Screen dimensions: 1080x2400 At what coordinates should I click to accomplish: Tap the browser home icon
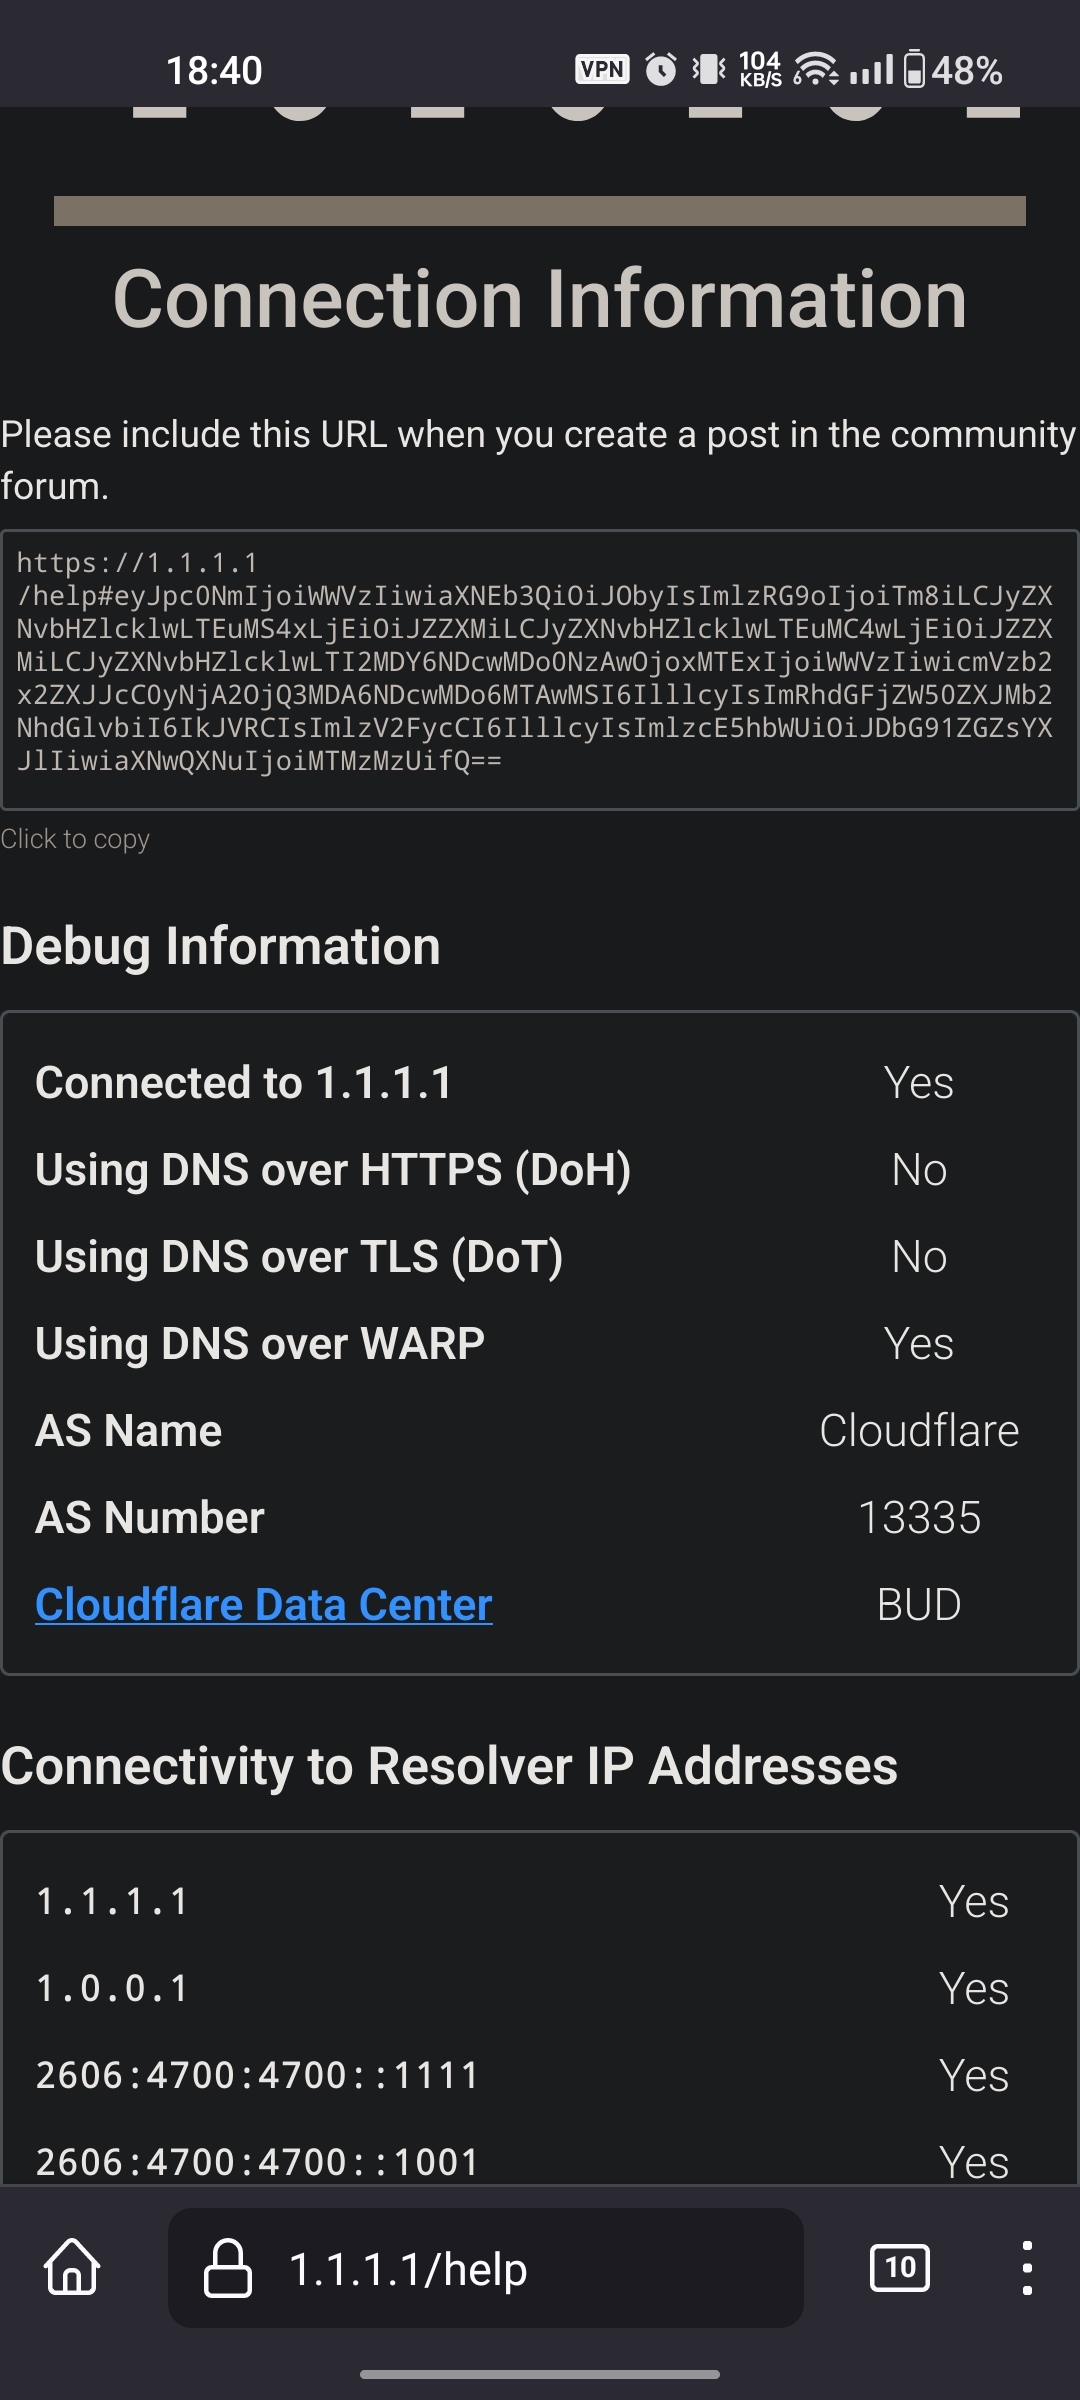[72, 2267]
